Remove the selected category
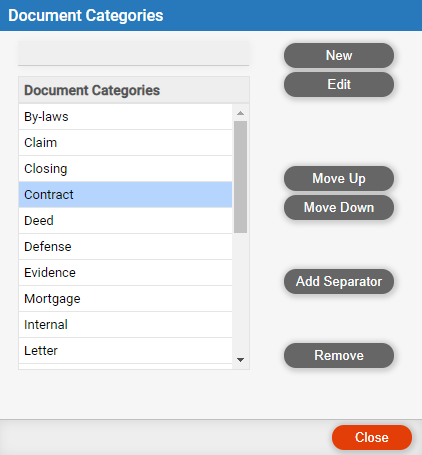This screenshot has height=455, width=422. [x=339, y=355]
